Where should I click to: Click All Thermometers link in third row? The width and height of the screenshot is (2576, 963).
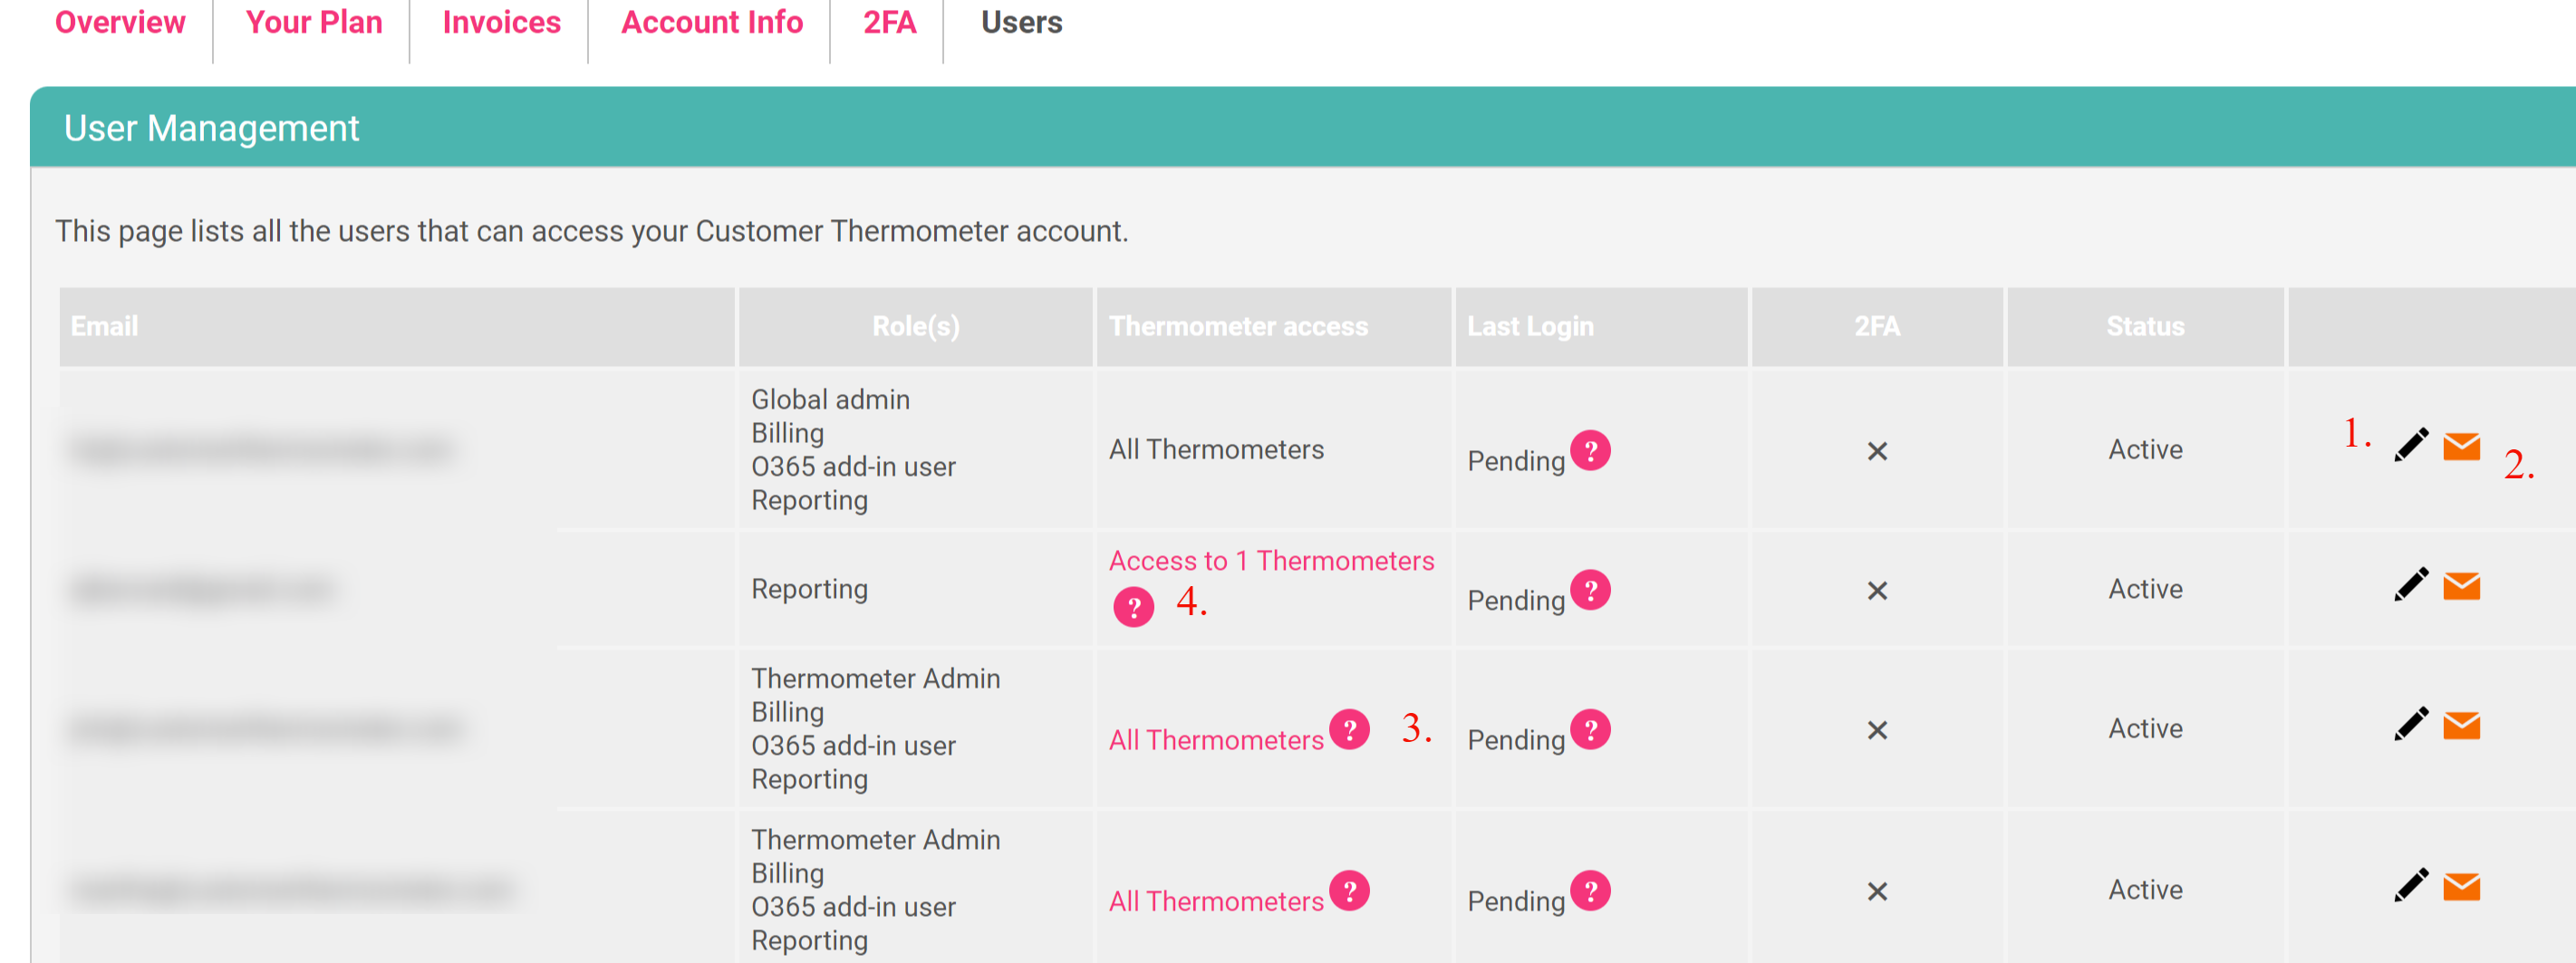pos(1216,739)
